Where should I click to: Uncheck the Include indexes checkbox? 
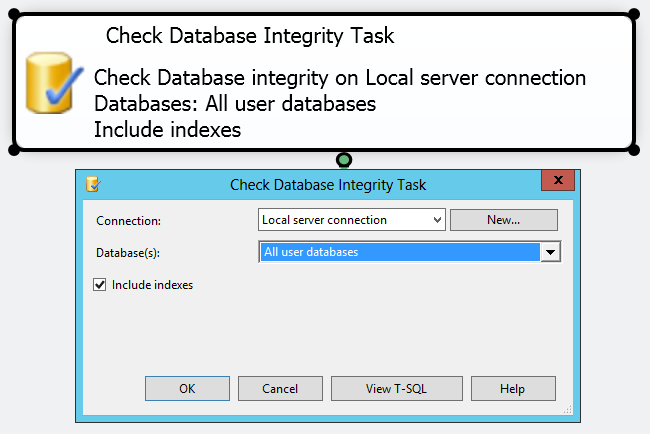coord(99,285)
